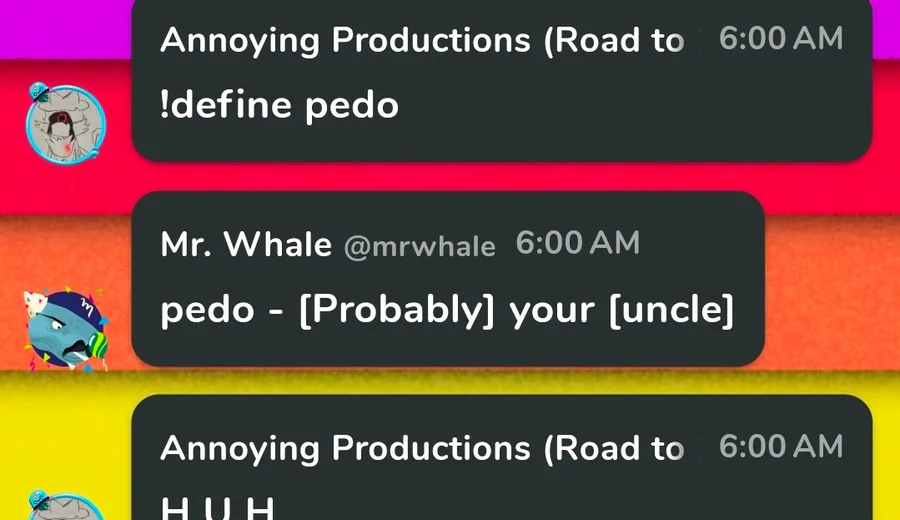Select the "!define pedo" message text
Screen dimensions: 900x520
[279, 104]
